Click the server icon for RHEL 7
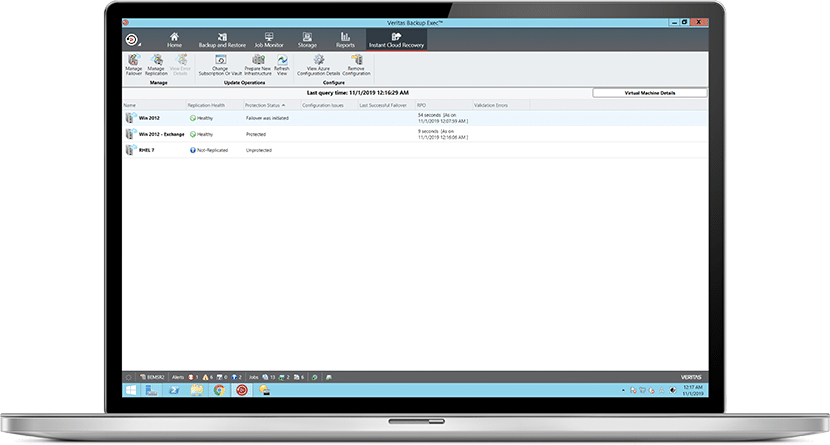 click(130, 150)
